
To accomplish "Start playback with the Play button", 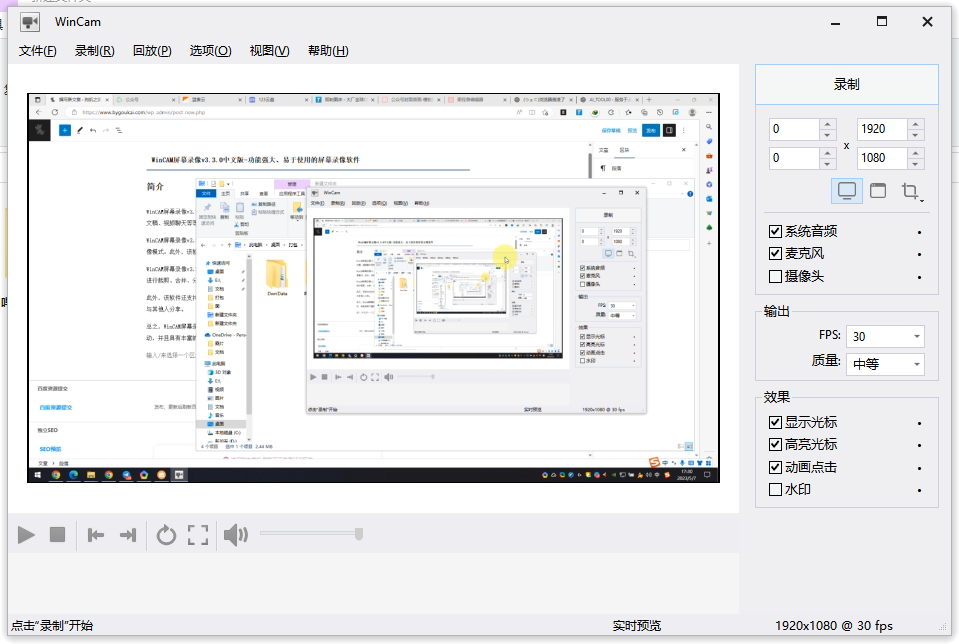I will (x=26, y=535).
